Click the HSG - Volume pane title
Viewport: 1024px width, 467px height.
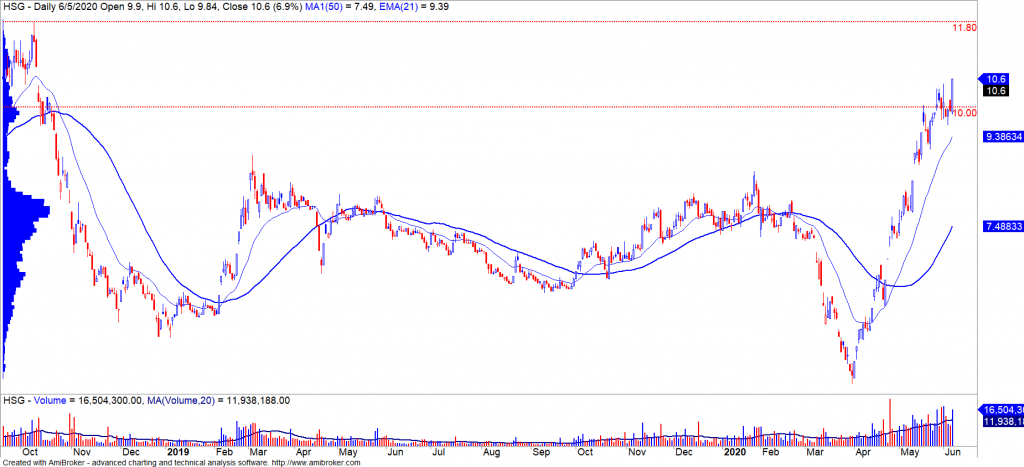32,400
